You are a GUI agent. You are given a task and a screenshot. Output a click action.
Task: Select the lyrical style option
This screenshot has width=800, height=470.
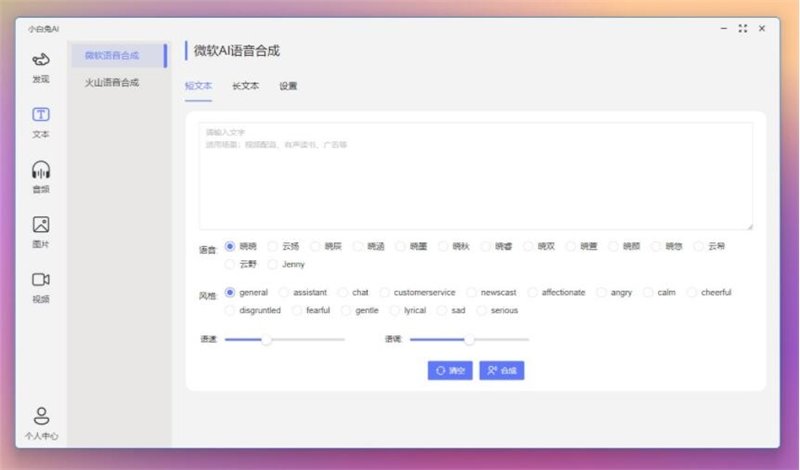coord(394,310)
